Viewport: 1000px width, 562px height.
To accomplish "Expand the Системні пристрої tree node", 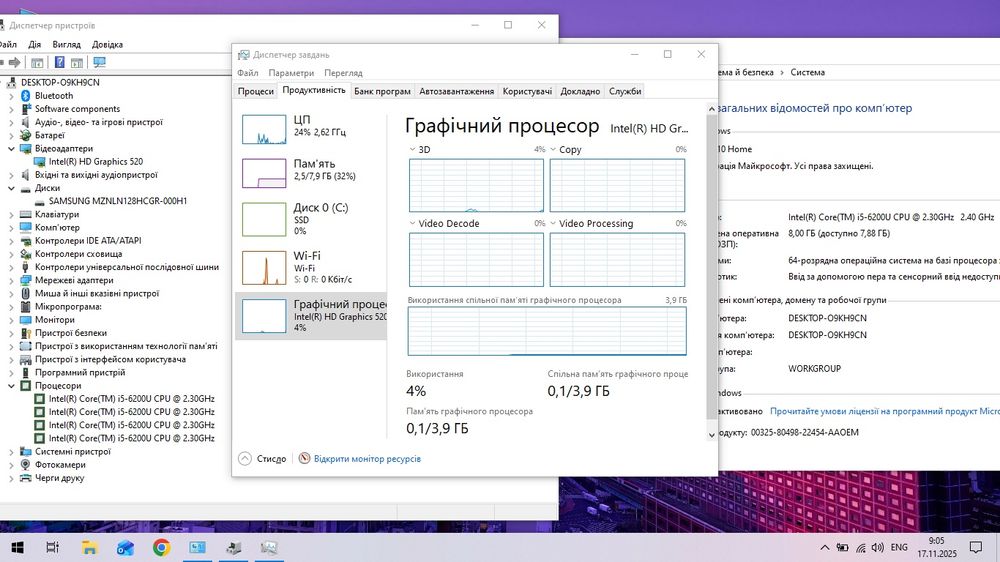I will pos(11,452).
